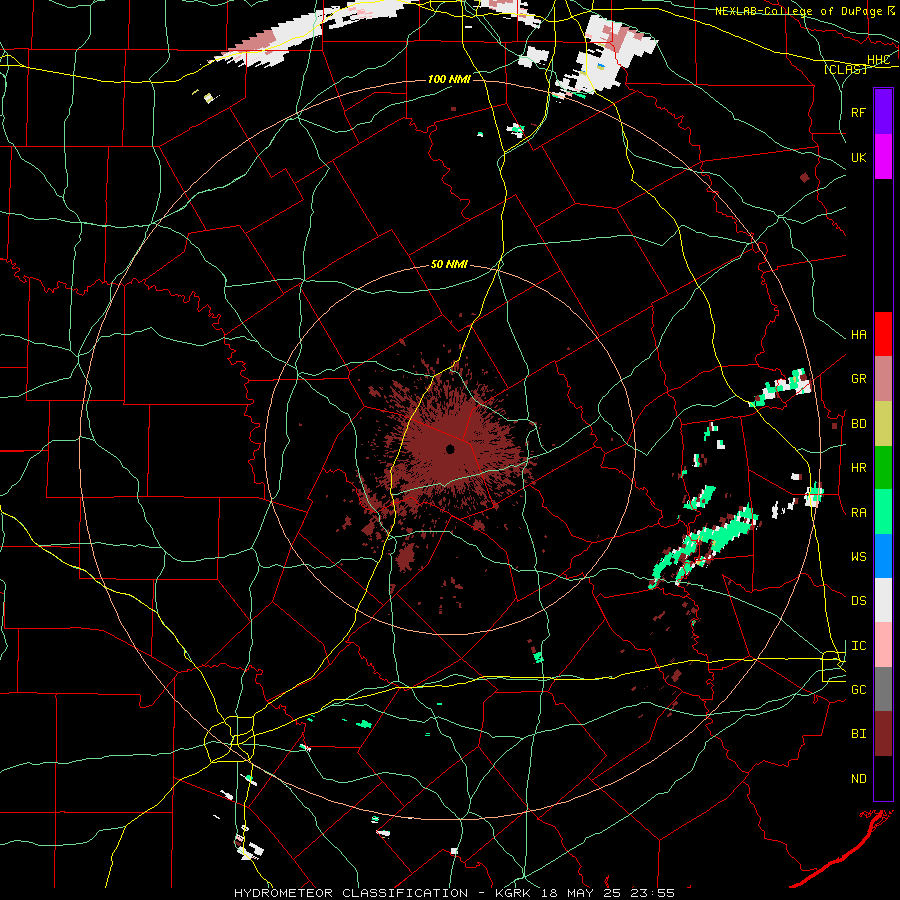This screenshot has width=900, height=900.
Task: Click the BI legend label
Action: click(x=858, y=734)
